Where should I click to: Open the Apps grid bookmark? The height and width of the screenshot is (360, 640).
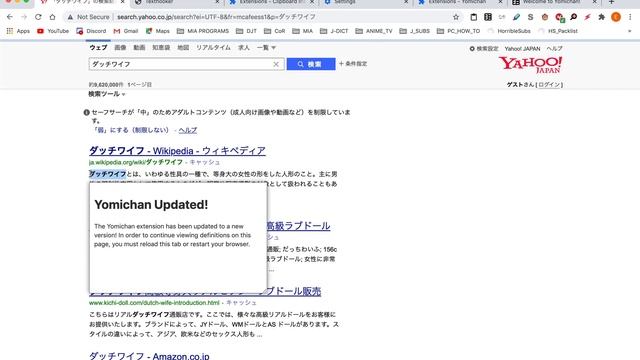click(x=18, y=31)
